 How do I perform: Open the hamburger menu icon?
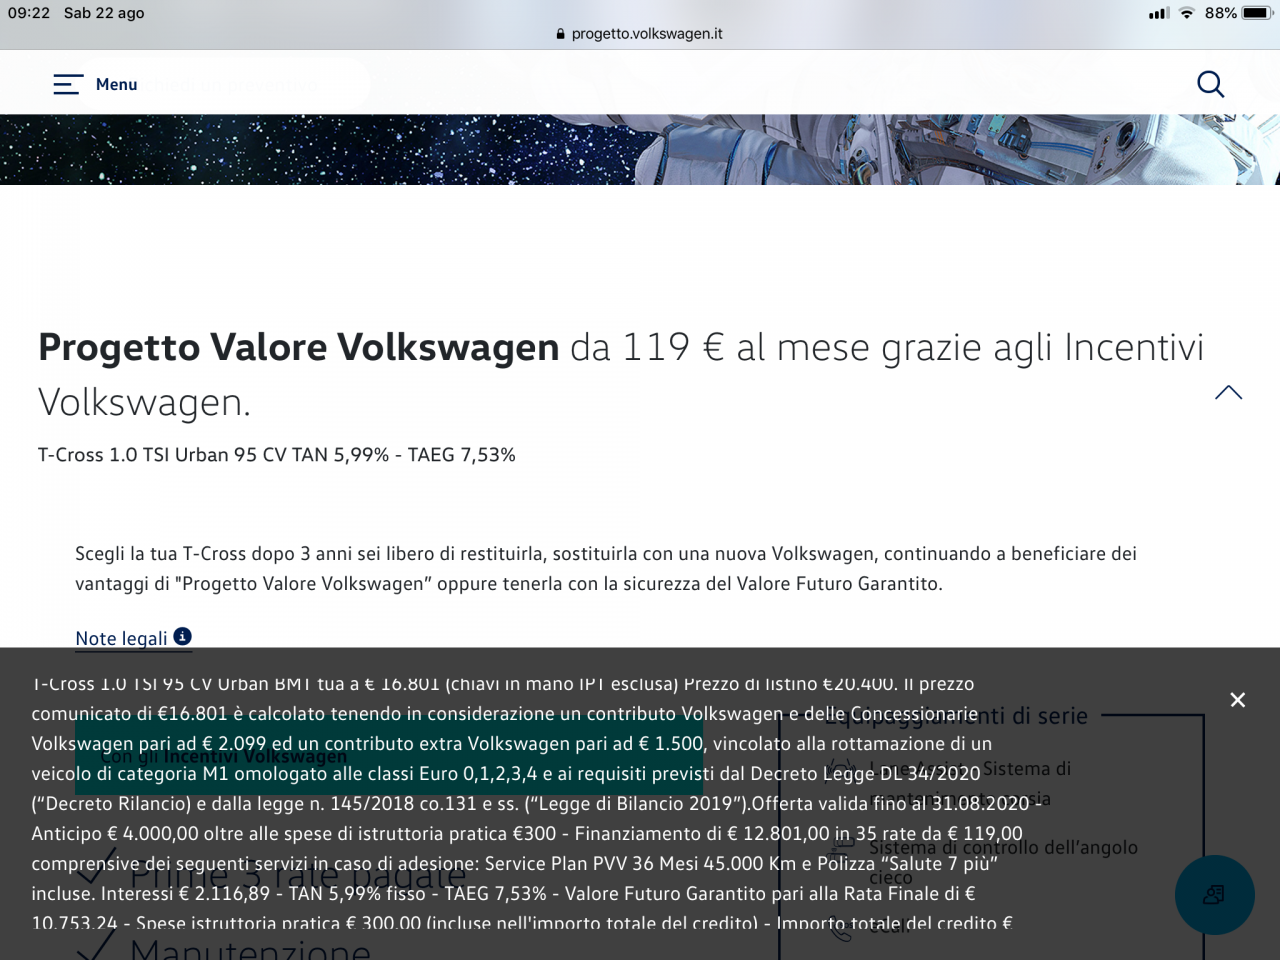[x=67, y=84]
